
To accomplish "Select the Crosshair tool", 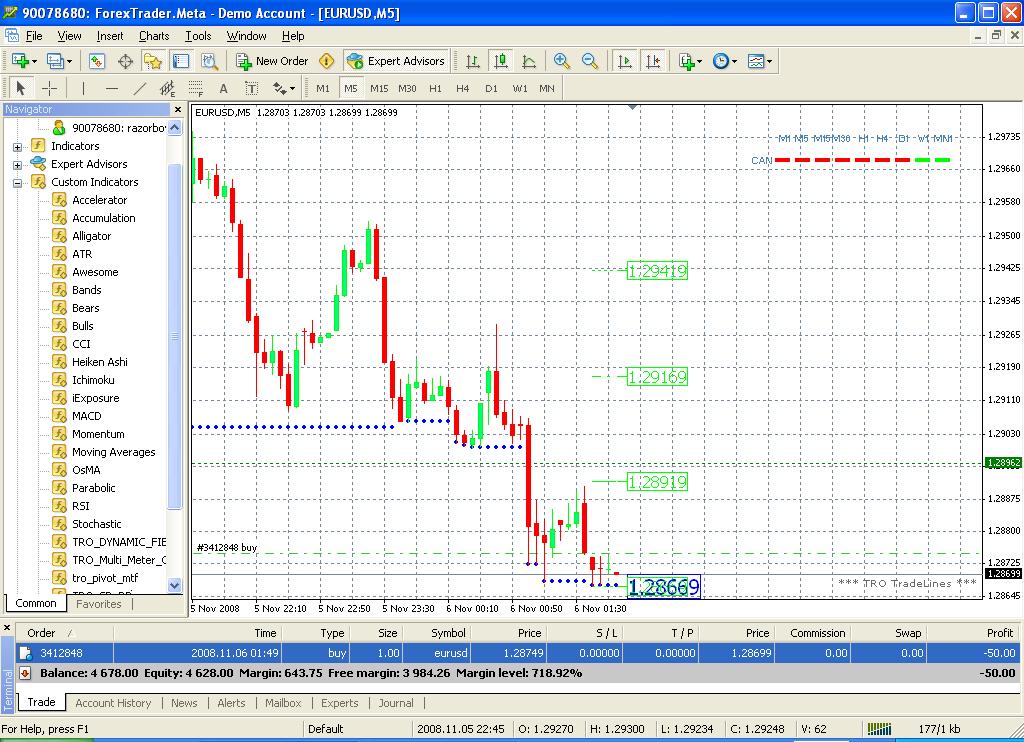I will [48, 88].
